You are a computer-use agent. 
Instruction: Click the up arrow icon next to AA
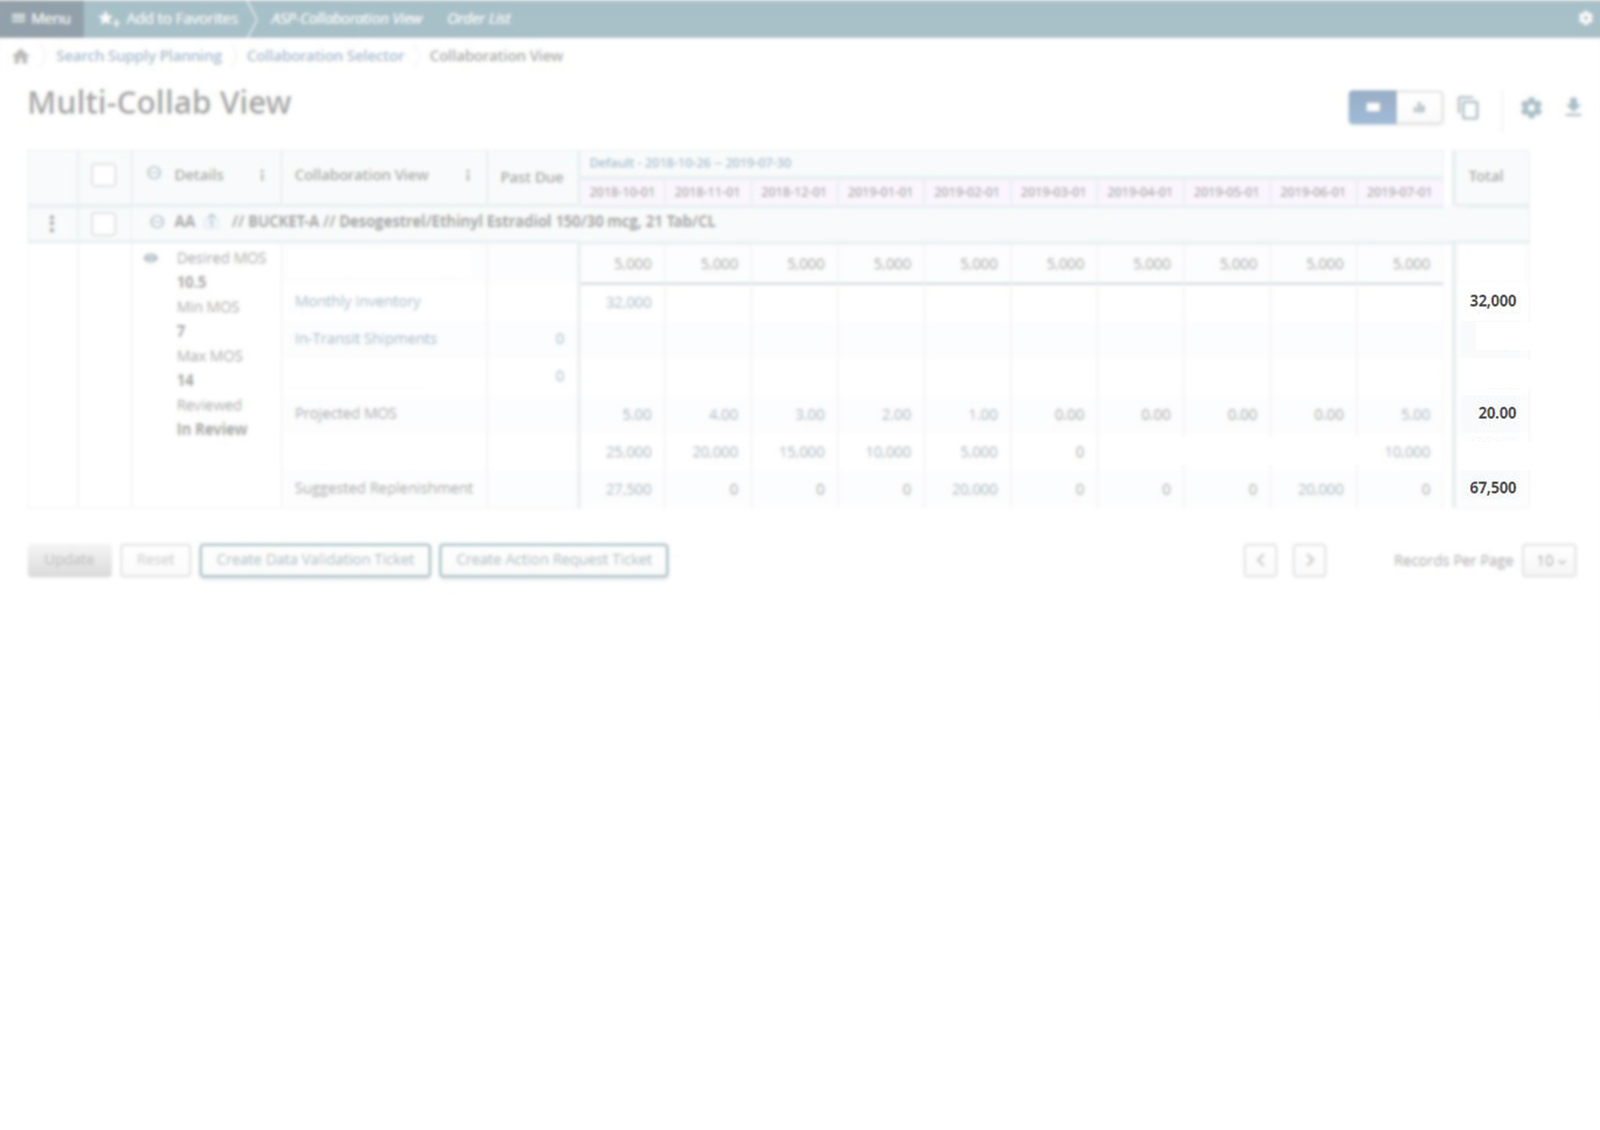(211, 221)
